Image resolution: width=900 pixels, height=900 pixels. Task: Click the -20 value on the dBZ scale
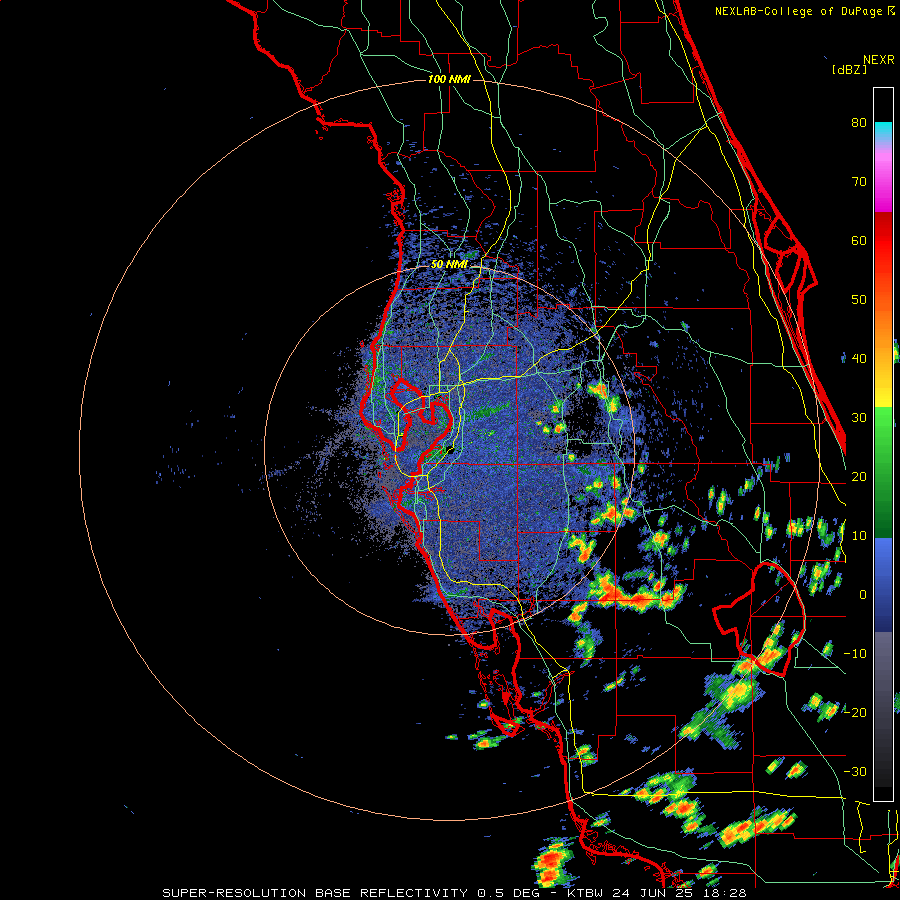tap(855, 713)
